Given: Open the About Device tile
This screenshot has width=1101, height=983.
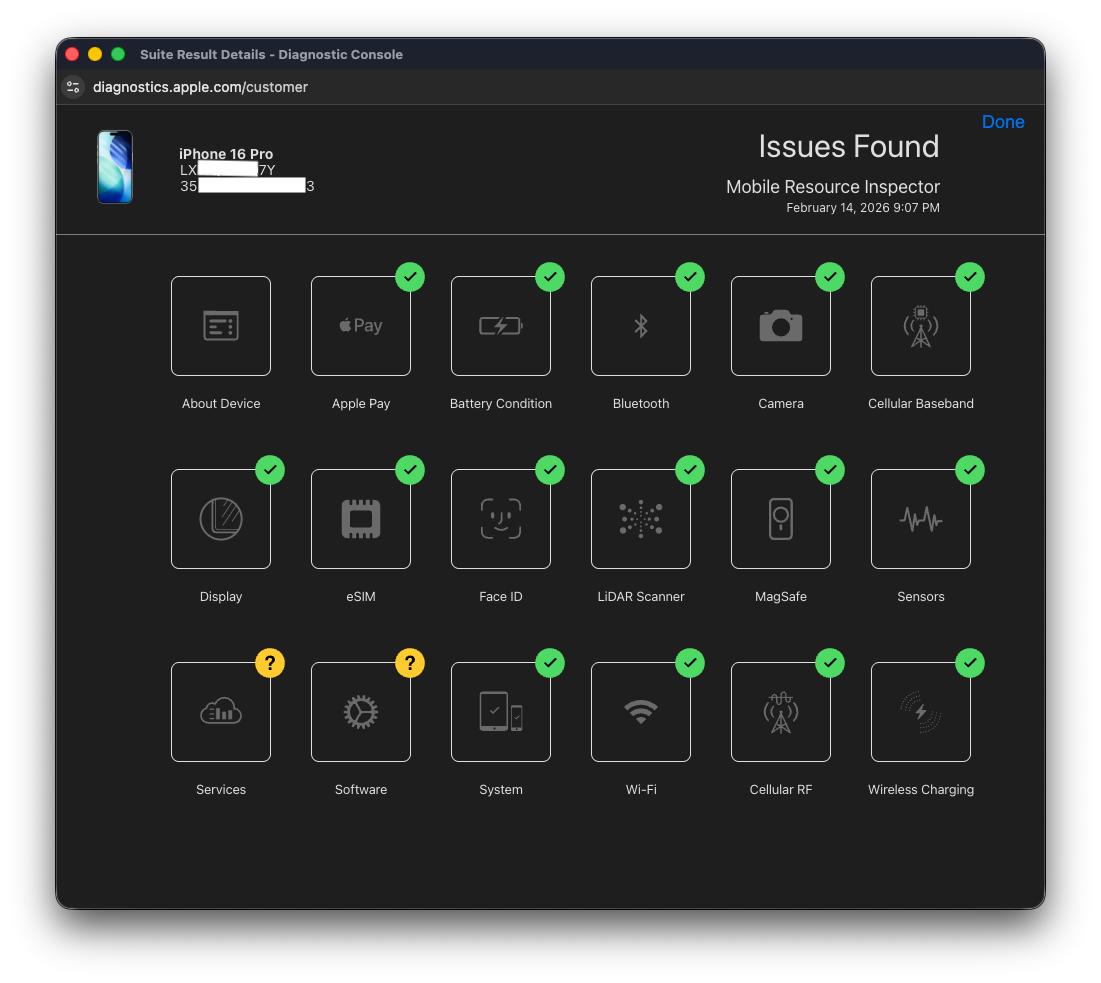Looking at the screenshot, I should point(221,326).
